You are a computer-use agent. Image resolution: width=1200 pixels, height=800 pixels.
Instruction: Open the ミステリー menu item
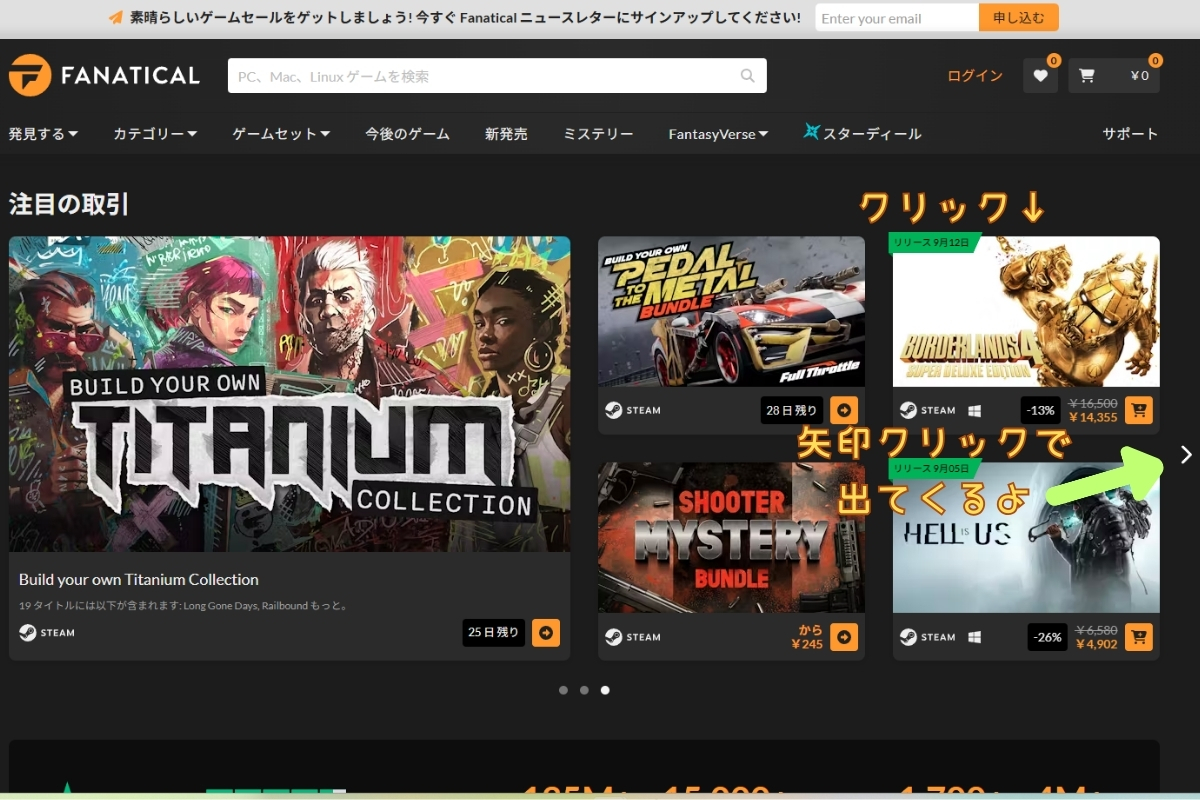coord(598,134)
